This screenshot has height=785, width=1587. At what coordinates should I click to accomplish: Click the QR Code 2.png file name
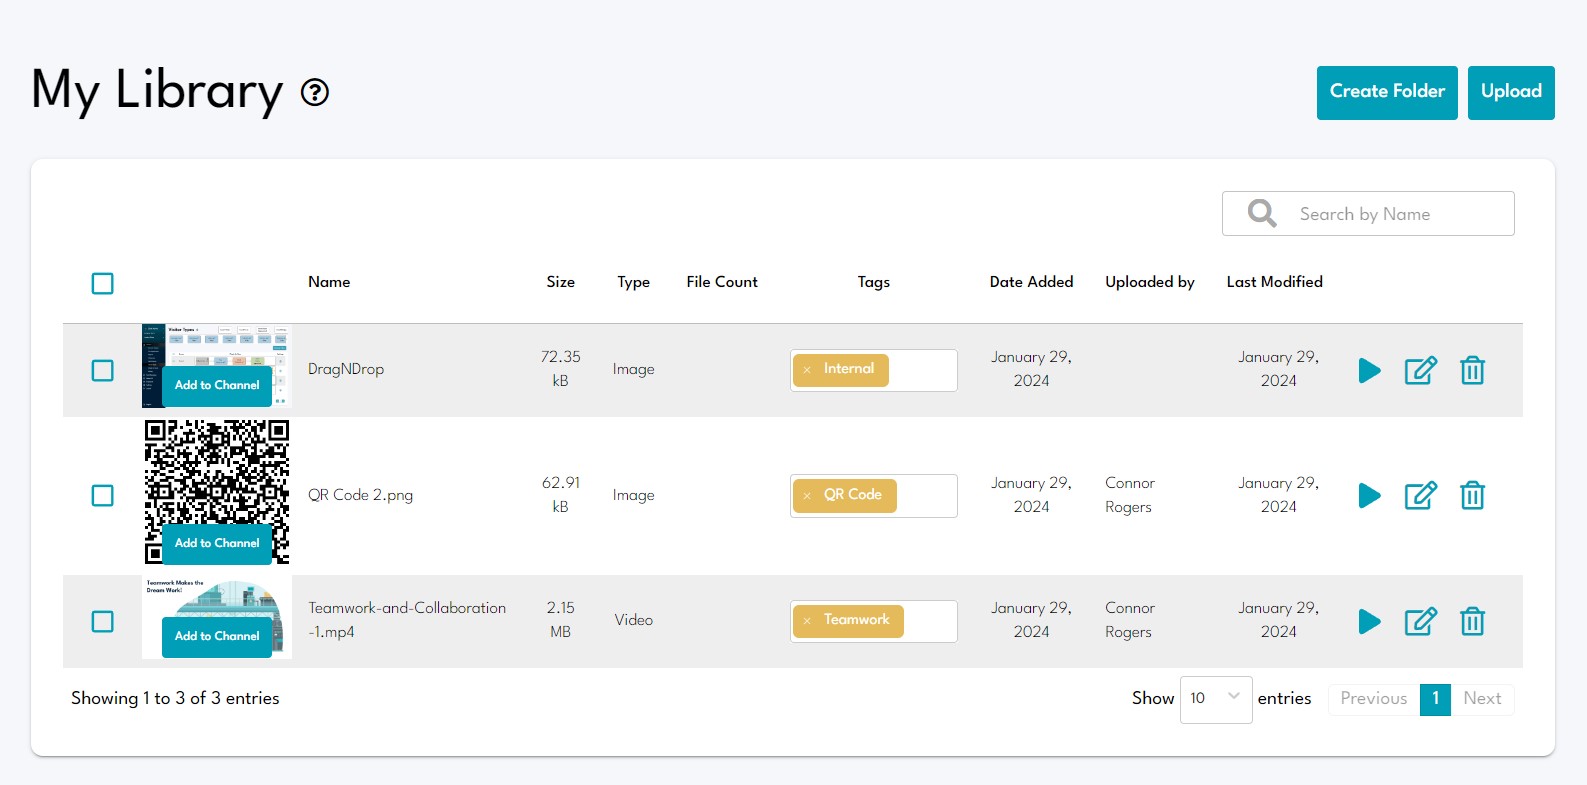pyautogui.click(x=360, y=495)
